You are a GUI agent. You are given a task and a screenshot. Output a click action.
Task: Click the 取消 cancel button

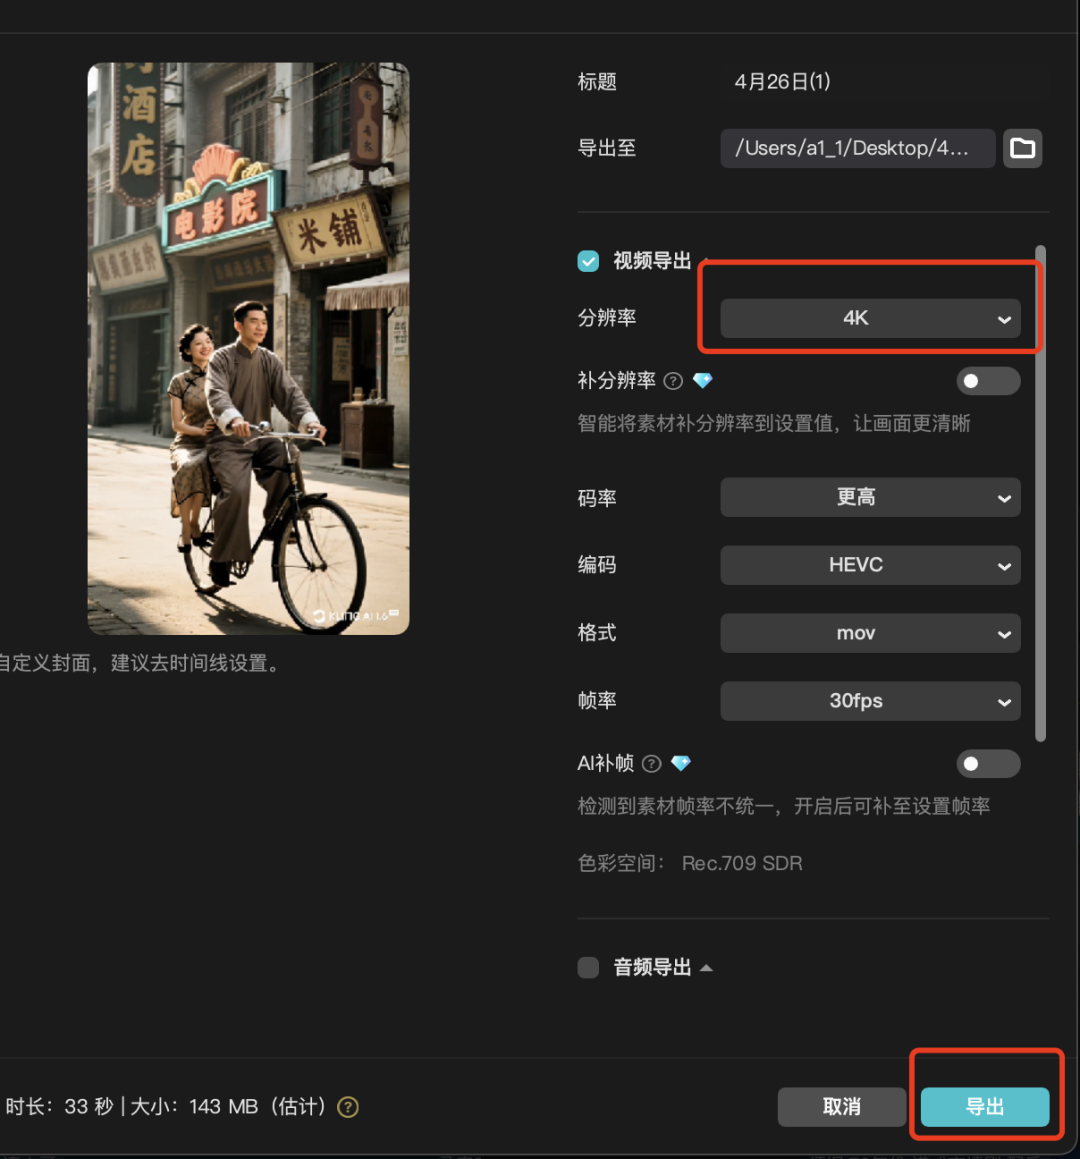(841, 1107)
